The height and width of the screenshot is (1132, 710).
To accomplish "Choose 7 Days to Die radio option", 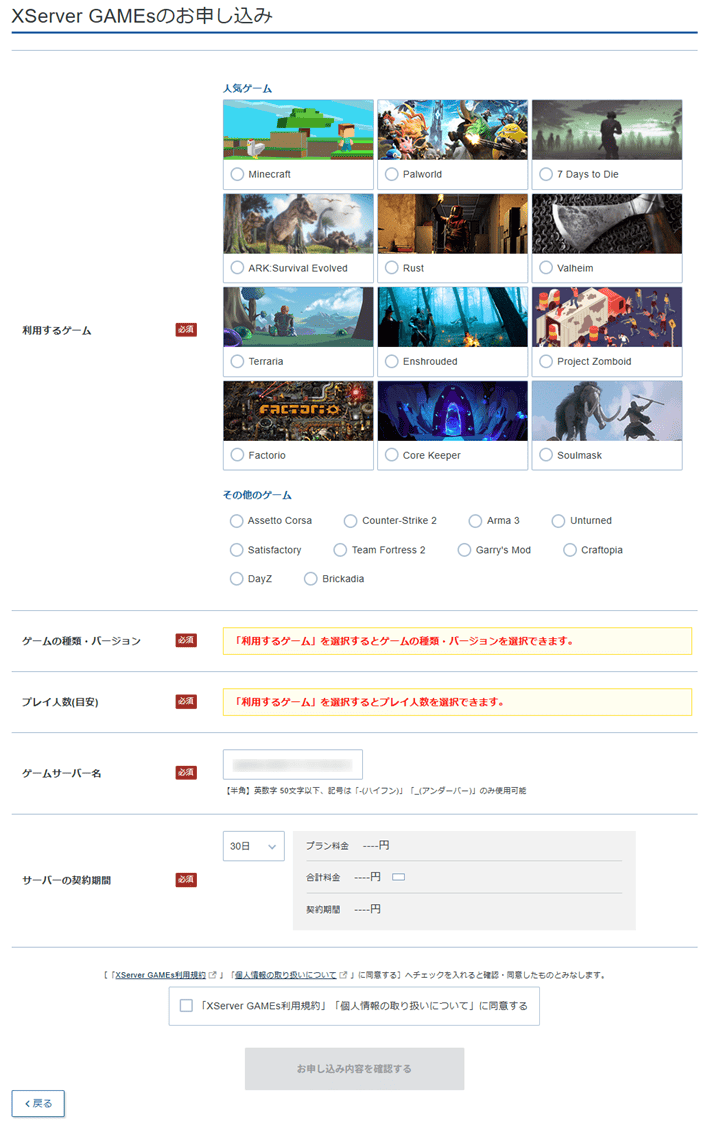I will [546, 174].
